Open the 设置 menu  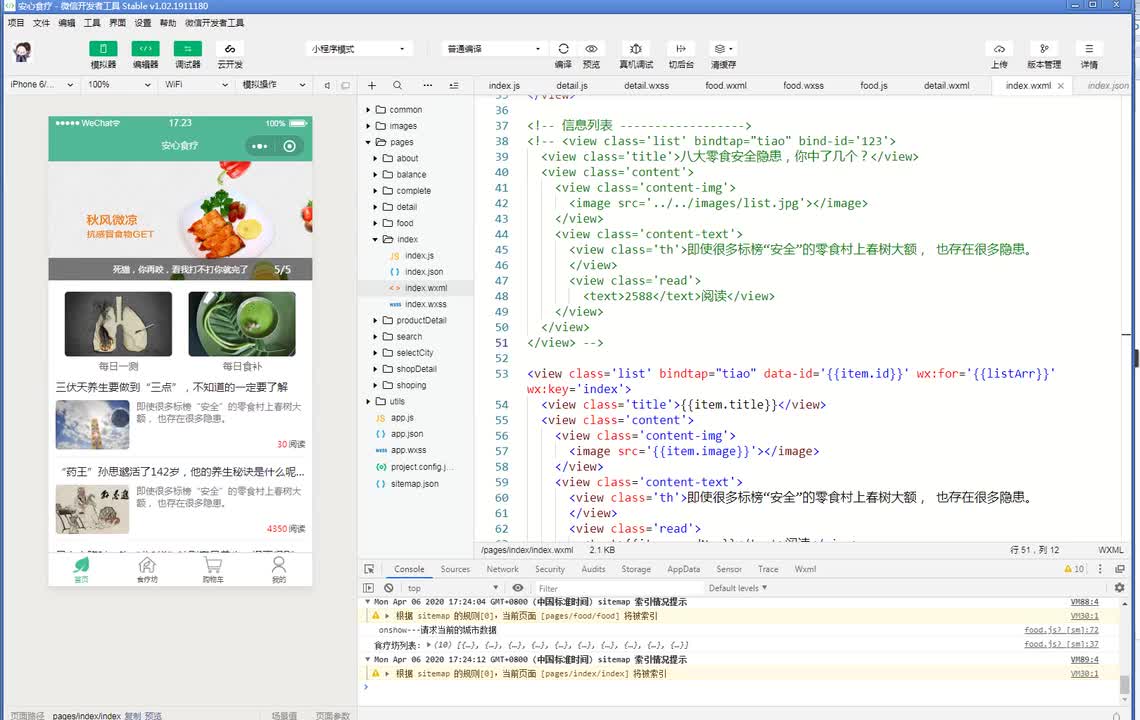(142, 23)
